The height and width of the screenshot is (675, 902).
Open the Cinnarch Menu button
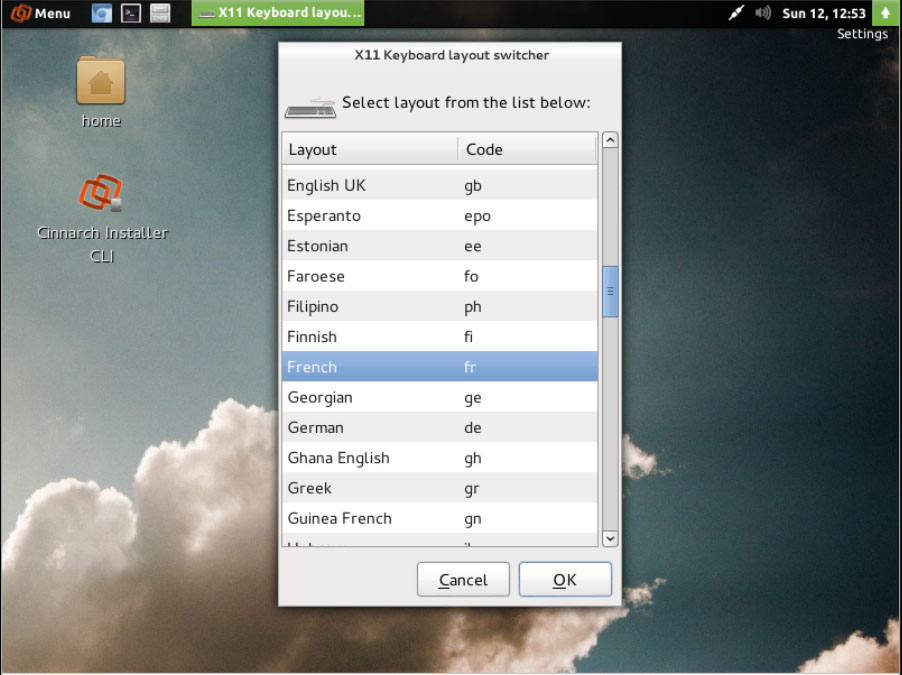click(41, 13)
